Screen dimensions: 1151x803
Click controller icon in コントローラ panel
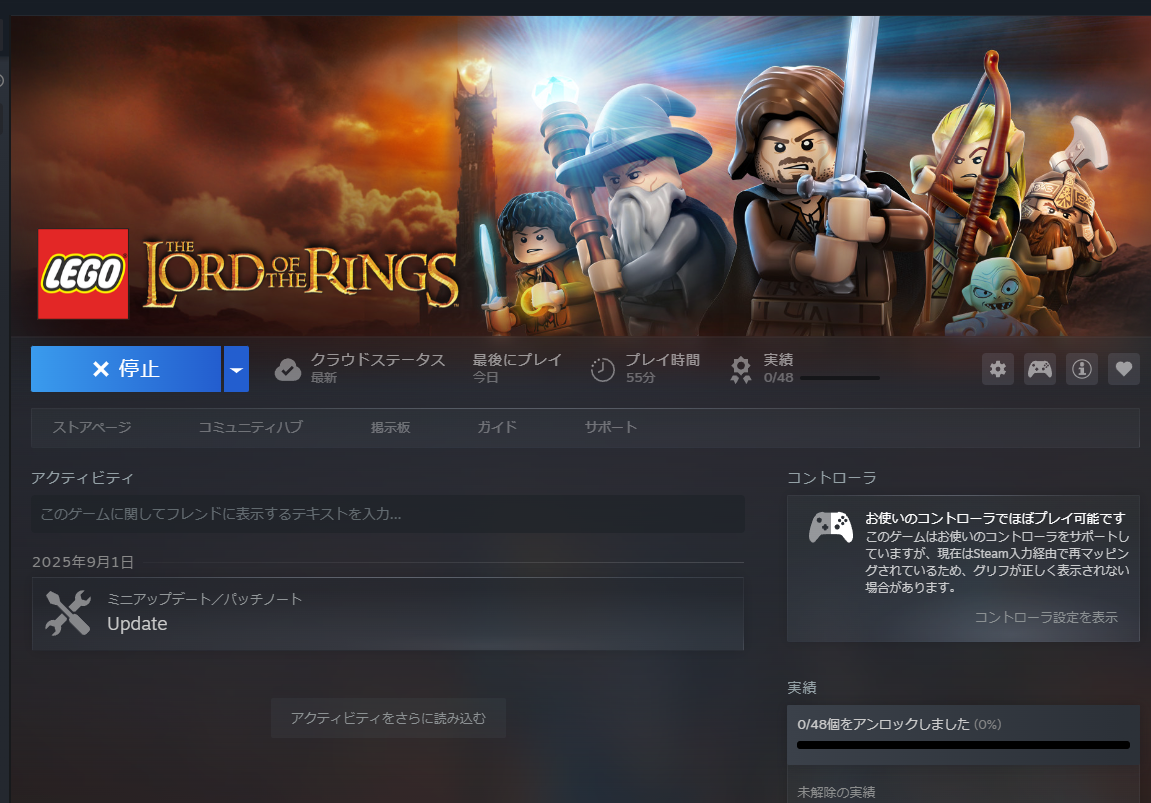point(830,527)
